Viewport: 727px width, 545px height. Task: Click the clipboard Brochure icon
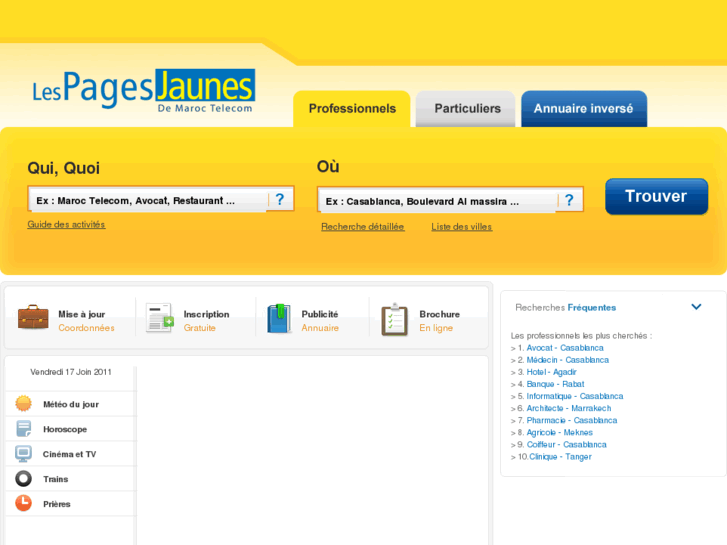click(x=394, y=319)
